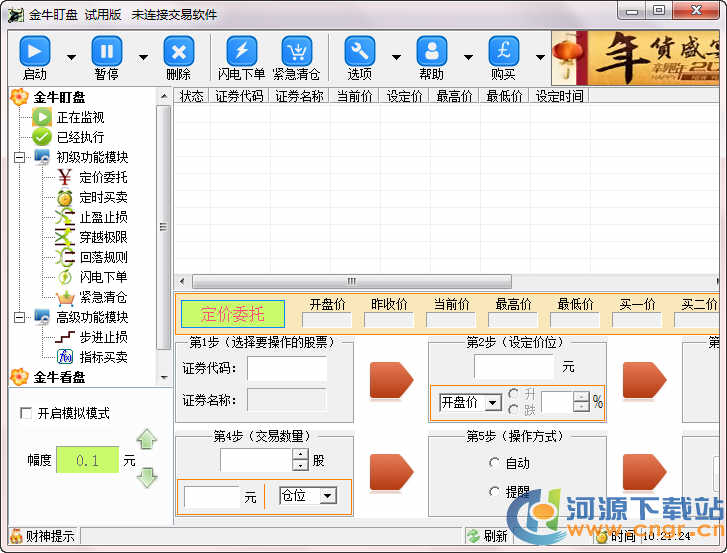Image resolution: width=727 pixels, height=553 pixels.
Task: Open the 金牛看盘 sidebar section
Action: 59,377
